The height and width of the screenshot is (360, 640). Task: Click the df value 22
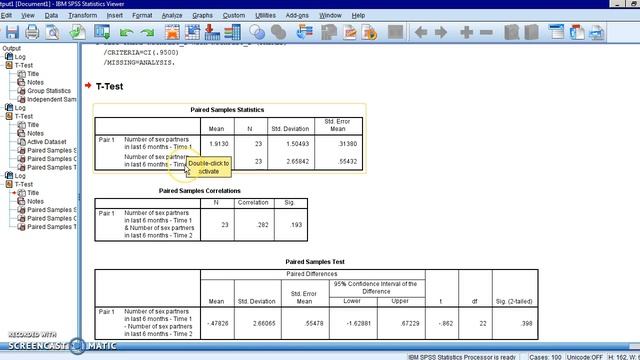tap(483, 323)
